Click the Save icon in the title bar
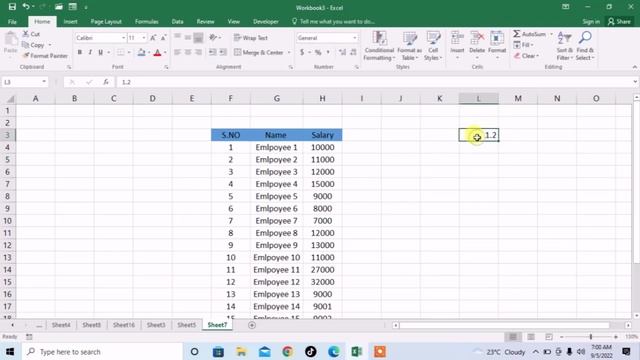The height and width of the screenshot is (360, 640). (x=12, y=7)
